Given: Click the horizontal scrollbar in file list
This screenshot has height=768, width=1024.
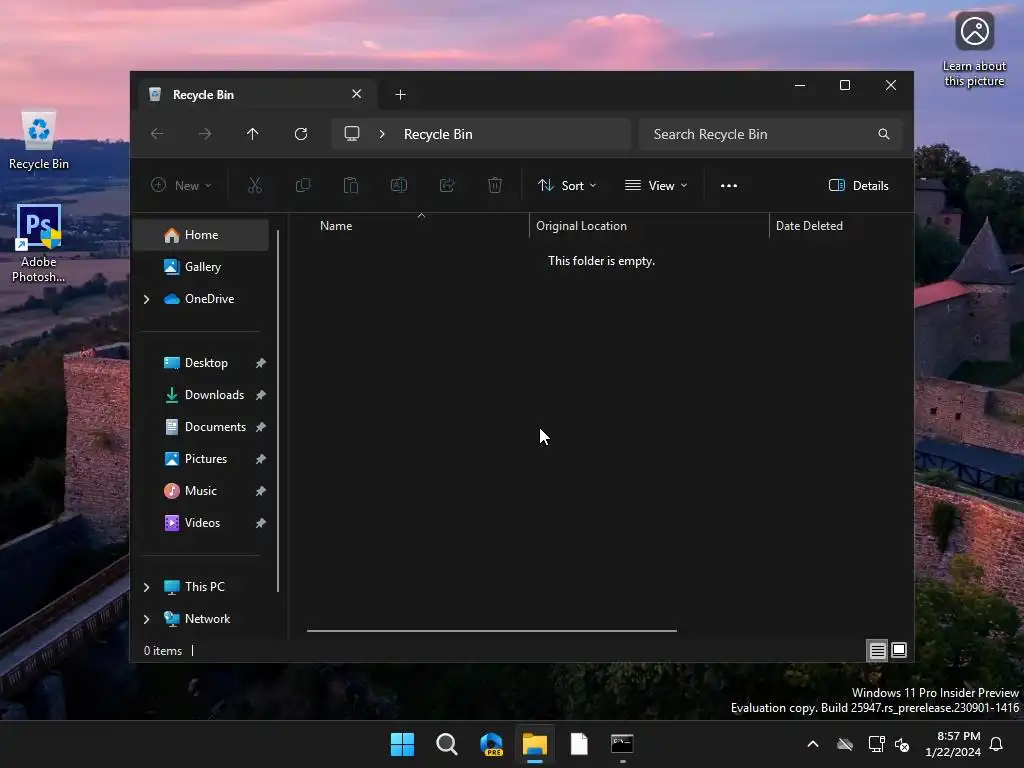Looking at the screenshot, I should click(x=492, y=631).
